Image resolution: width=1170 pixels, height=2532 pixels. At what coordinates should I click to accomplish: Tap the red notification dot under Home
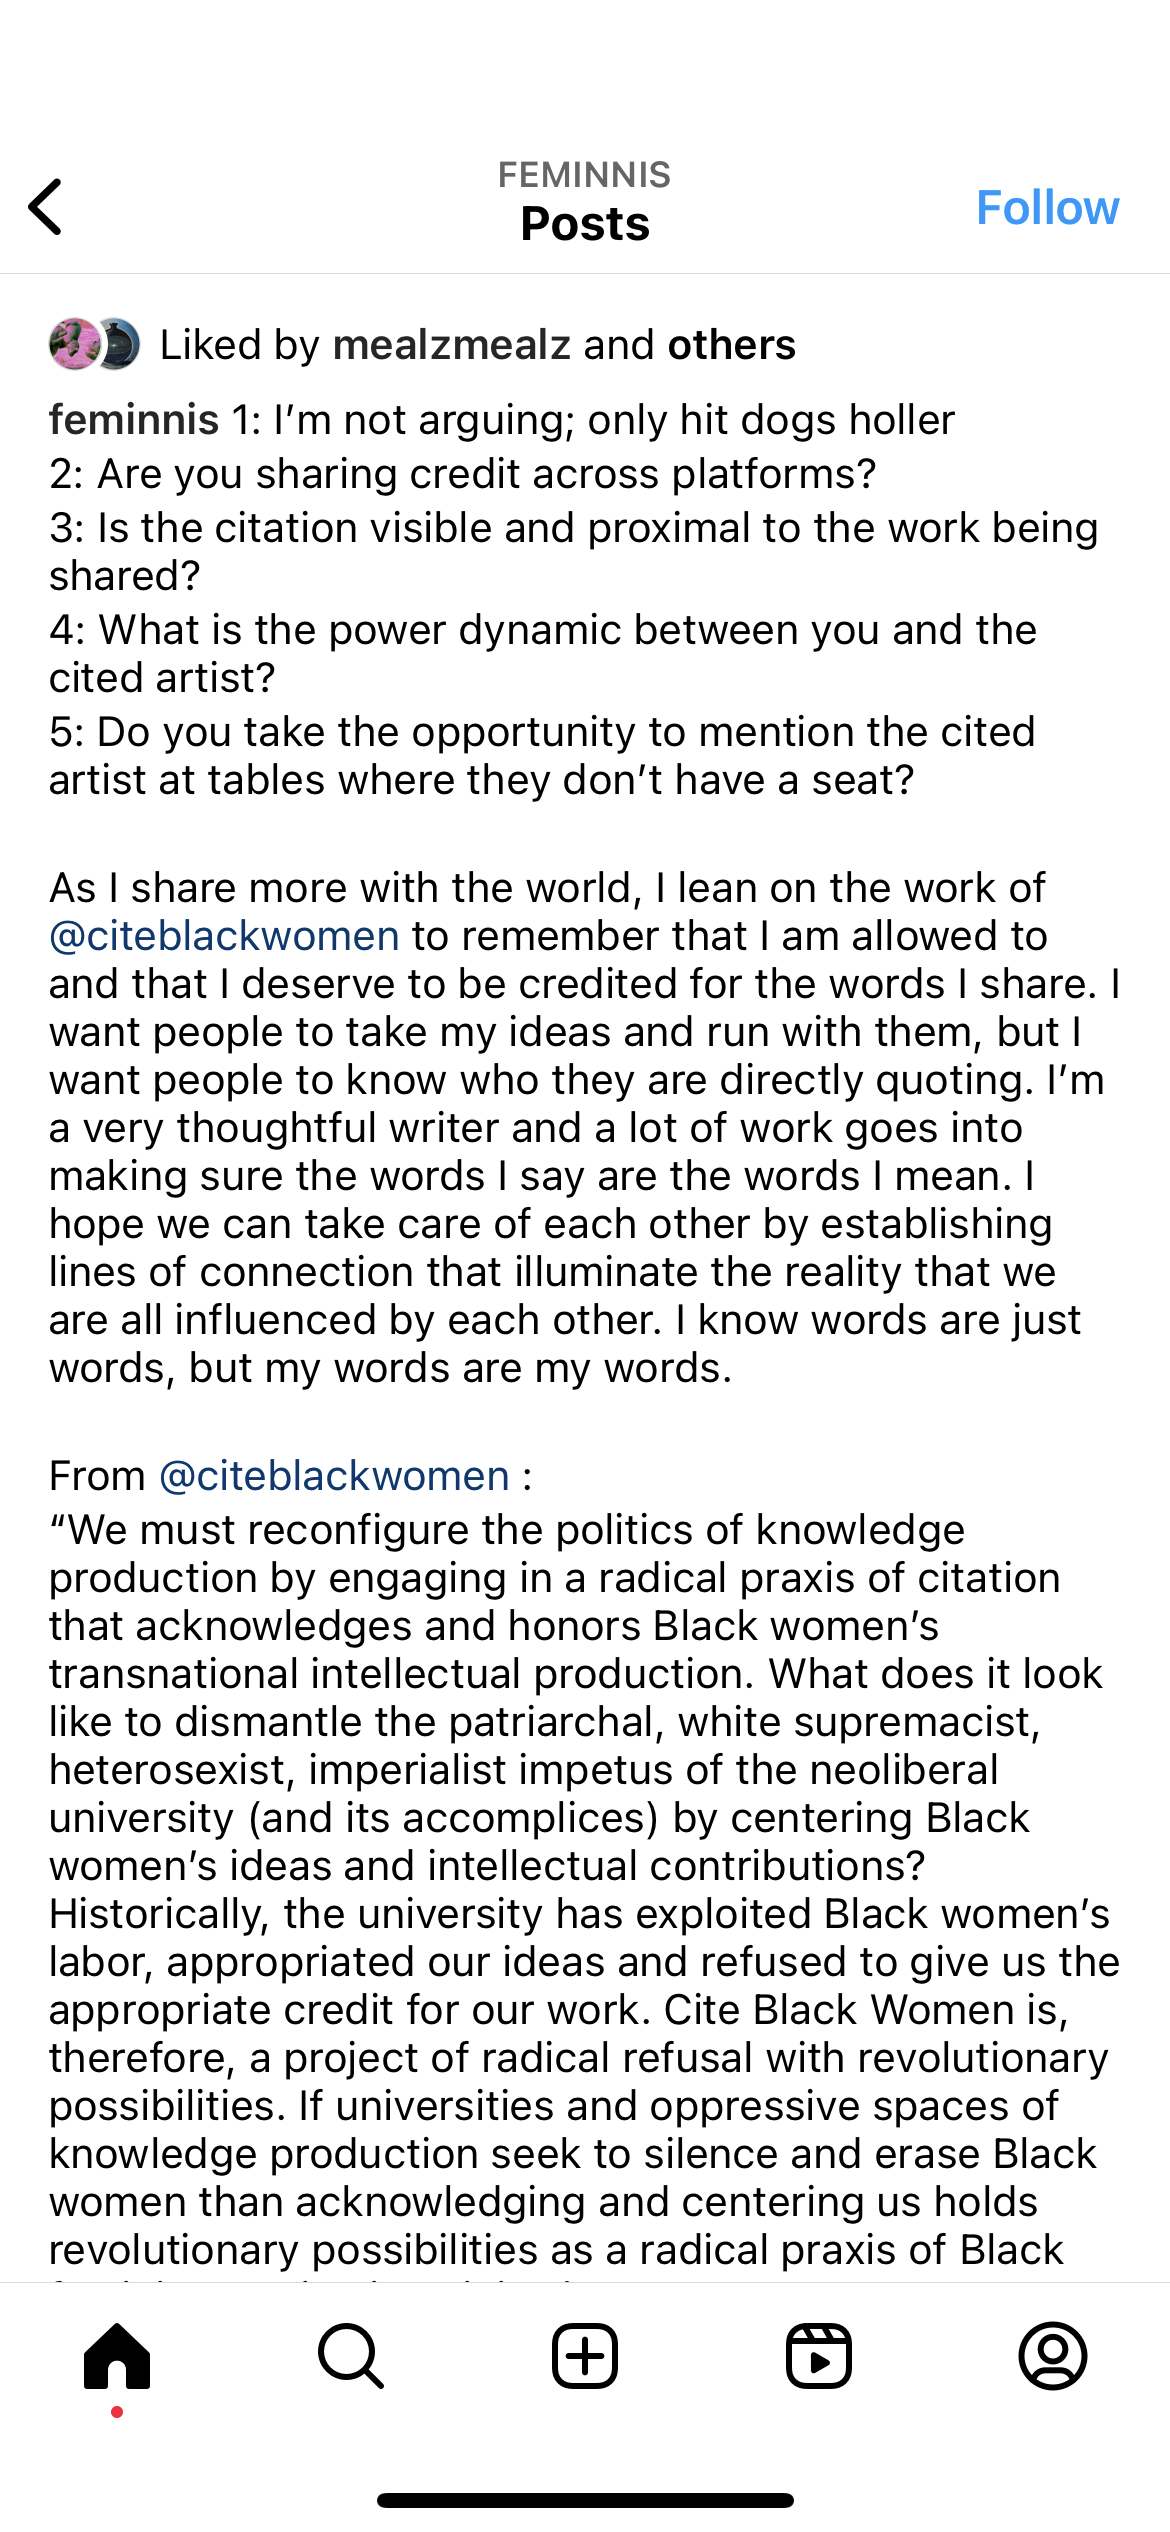coord(117,2412)
